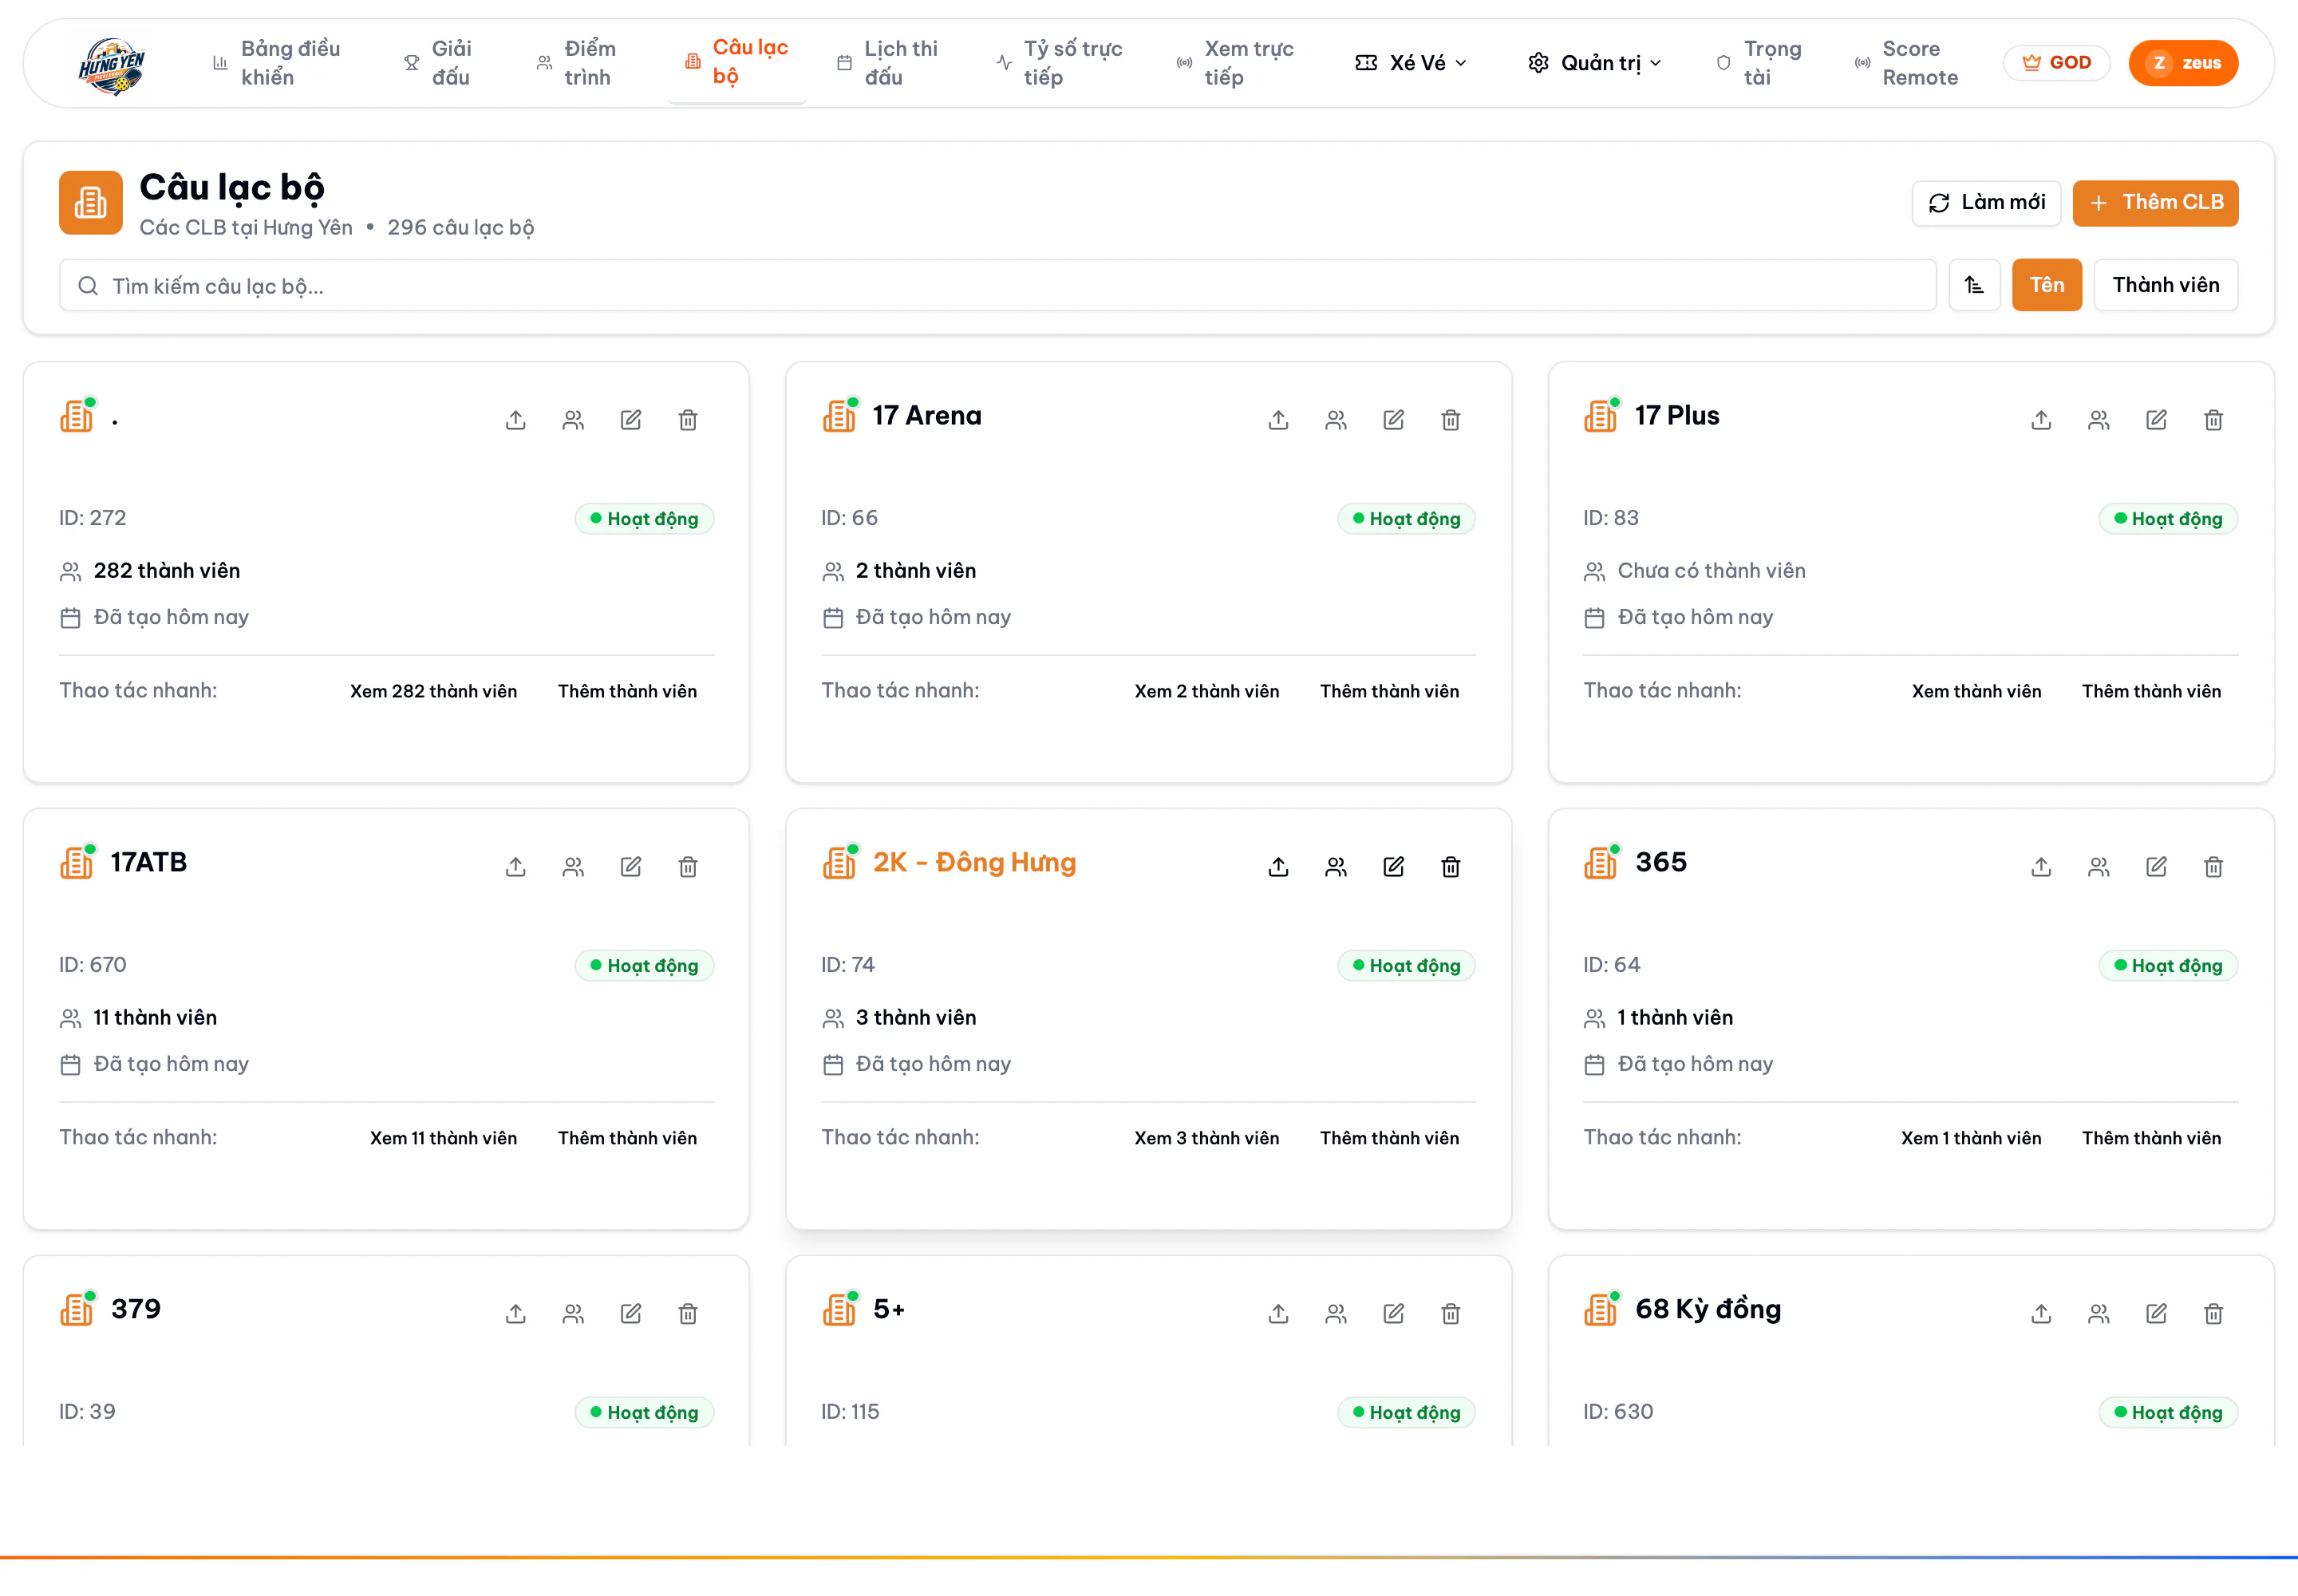The image size is (2298, 1596).
Task: Open members icon for 17ATB club
Action: 573,867
